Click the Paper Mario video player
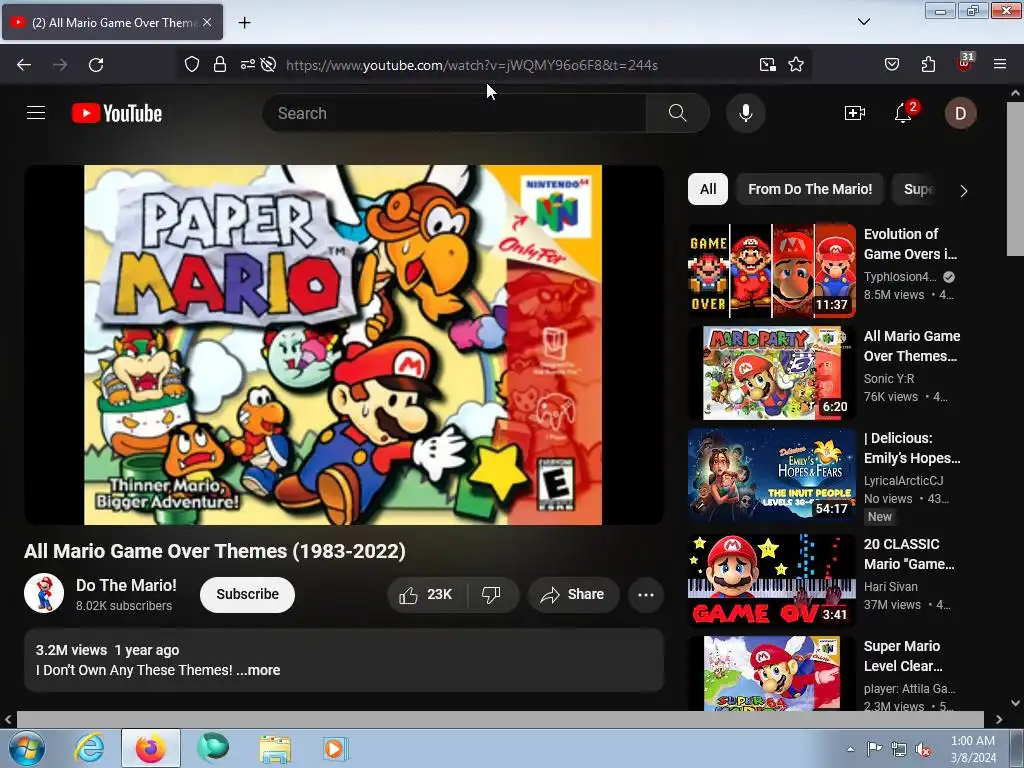 click(344, 345)
